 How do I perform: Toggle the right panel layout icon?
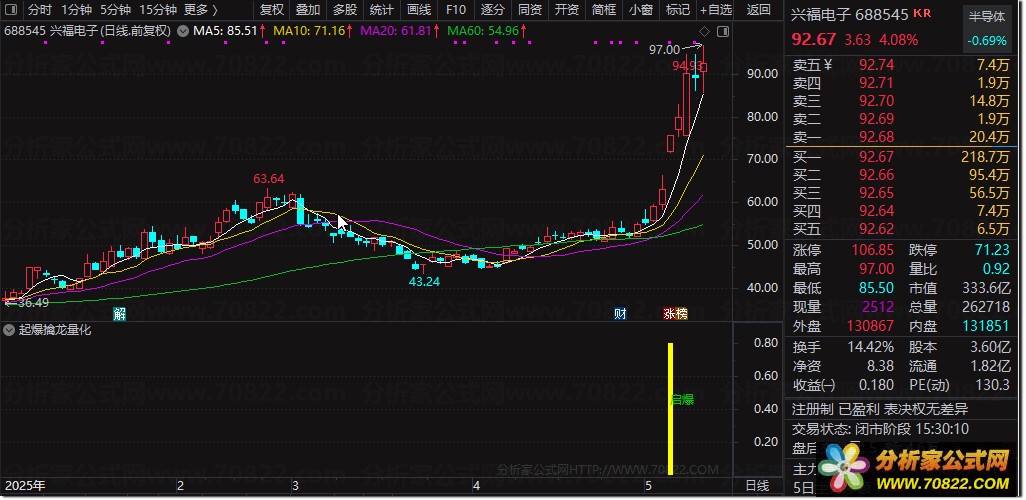[723, 31]
